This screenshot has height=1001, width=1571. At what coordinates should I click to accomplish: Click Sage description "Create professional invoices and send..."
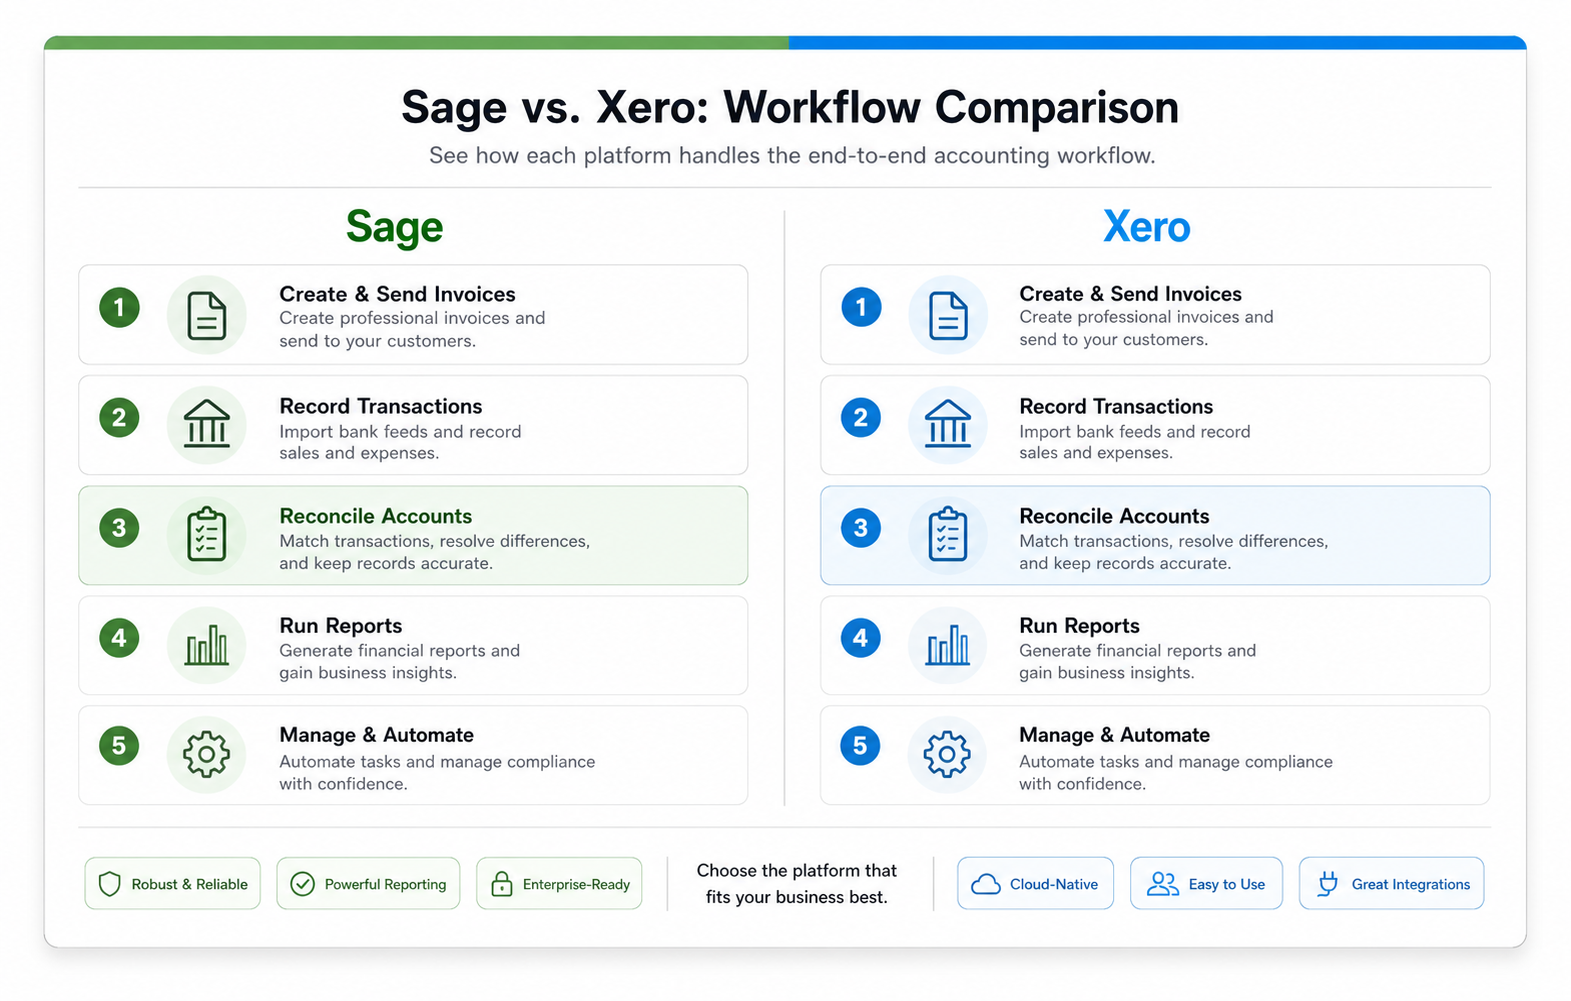coord(413,330)
